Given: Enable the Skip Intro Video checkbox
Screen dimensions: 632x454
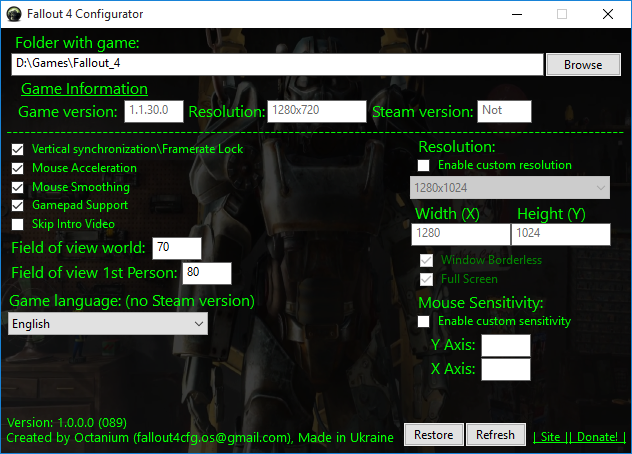Looking at the screenshot, I should tap(17, 224).
